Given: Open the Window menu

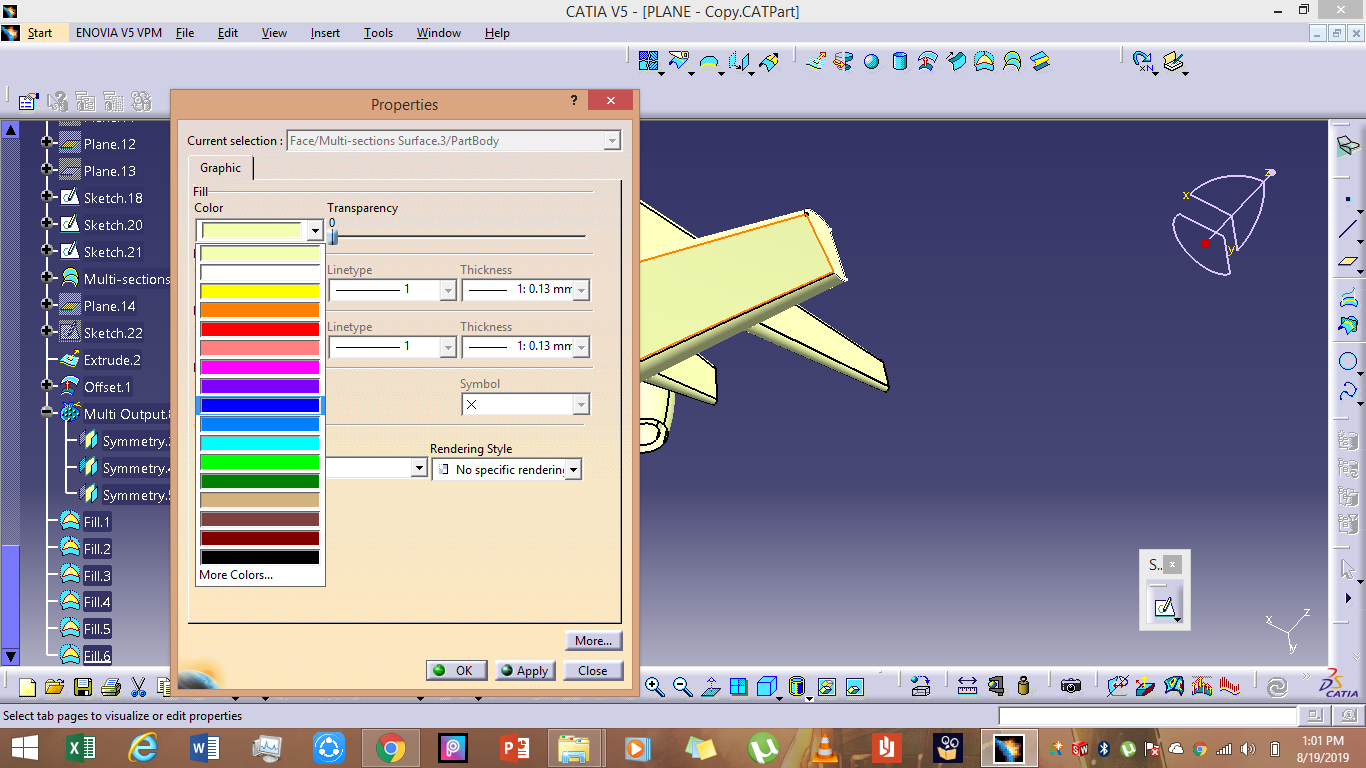Looking at the screenshot, I should (439, 33).
